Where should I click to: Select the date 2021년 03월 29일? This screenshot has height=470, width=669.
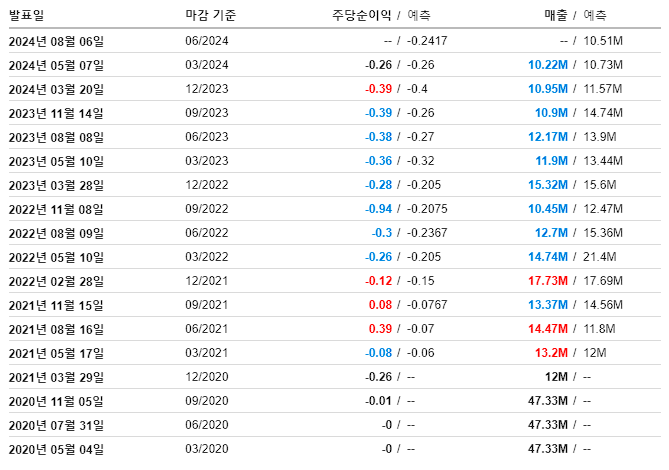pos(56,377)
